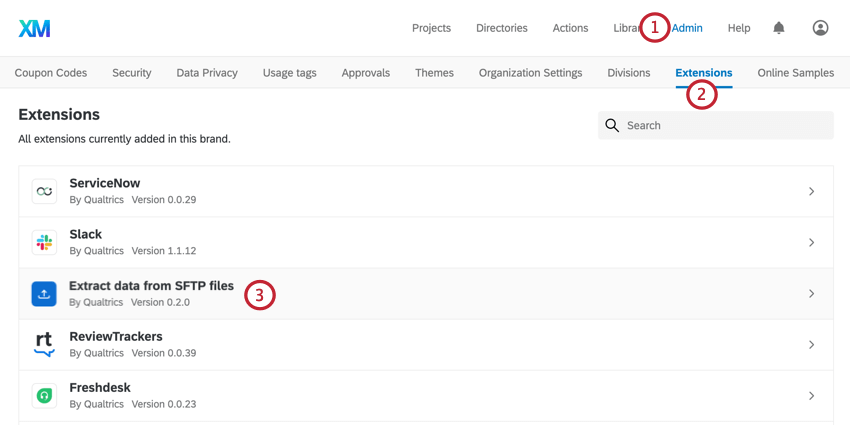The image size is (850, 425).
Task: Open Extract data from SFTP files title
Action: [151, 285]
